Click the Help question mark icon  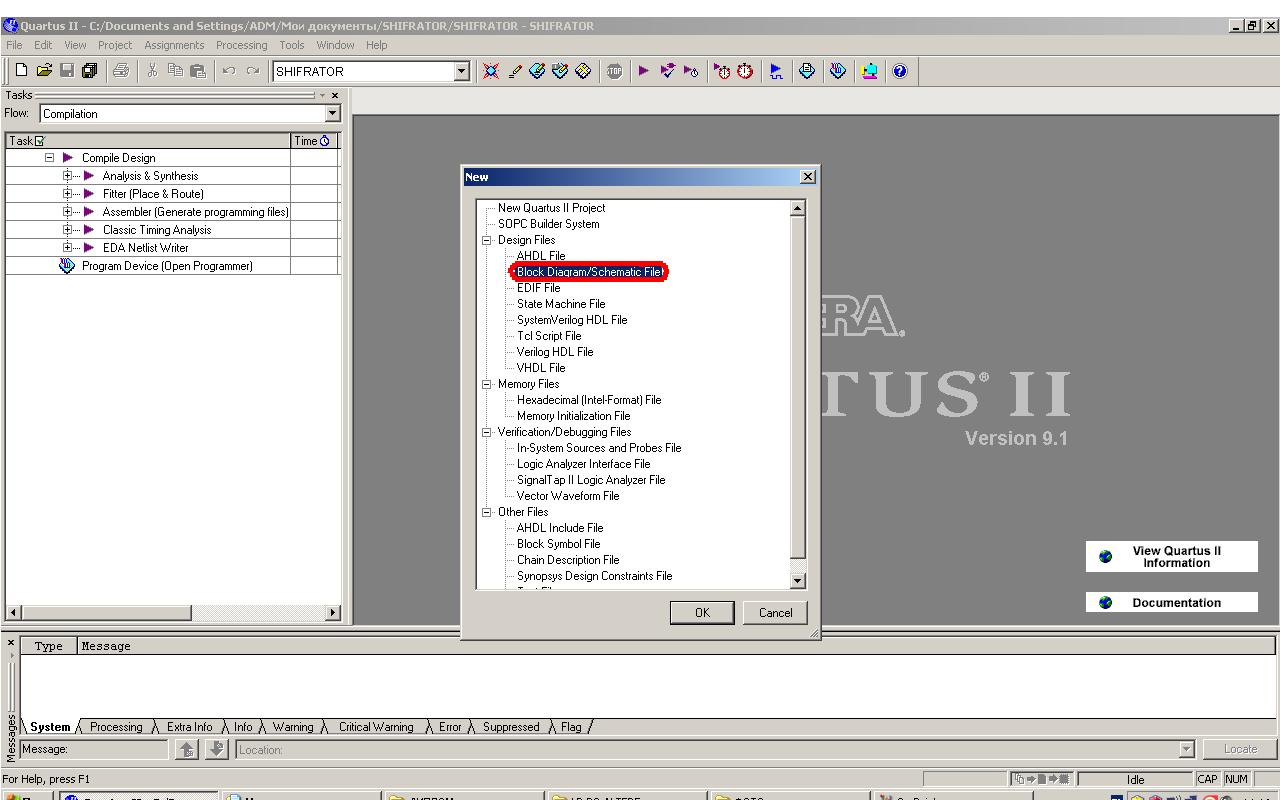(x=900, y=71)
